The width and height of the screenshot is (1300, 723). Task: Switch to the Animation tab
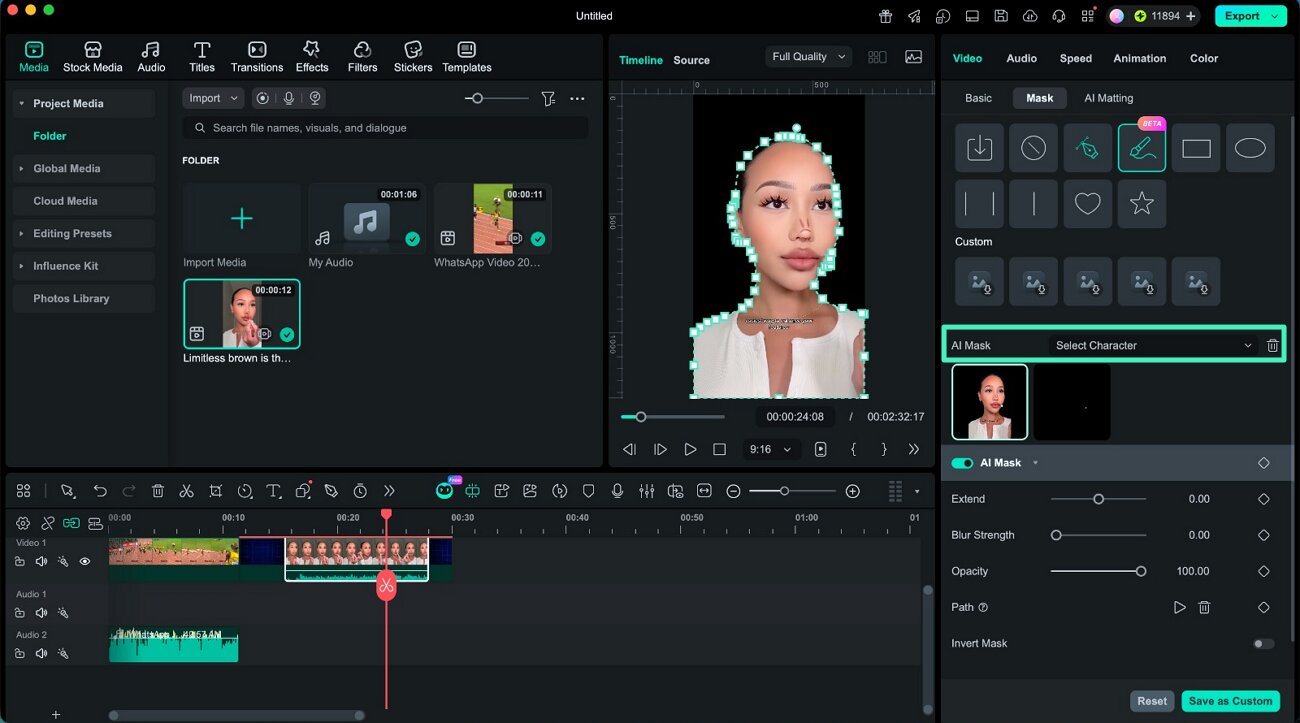[x=1140, y=58]
